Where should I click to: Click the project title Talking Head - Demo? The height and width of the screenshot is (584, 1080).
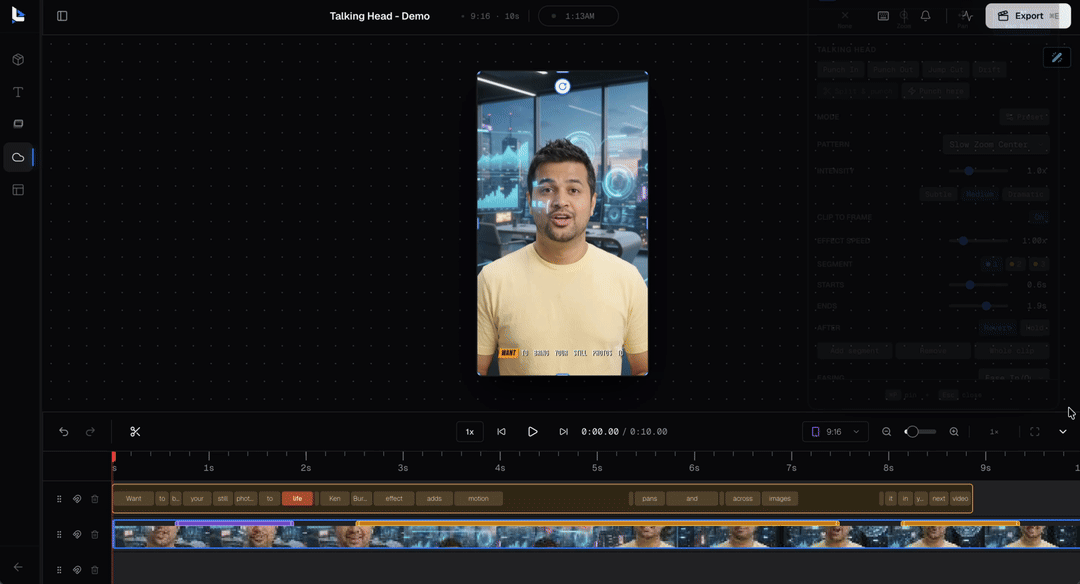(380, 16)
